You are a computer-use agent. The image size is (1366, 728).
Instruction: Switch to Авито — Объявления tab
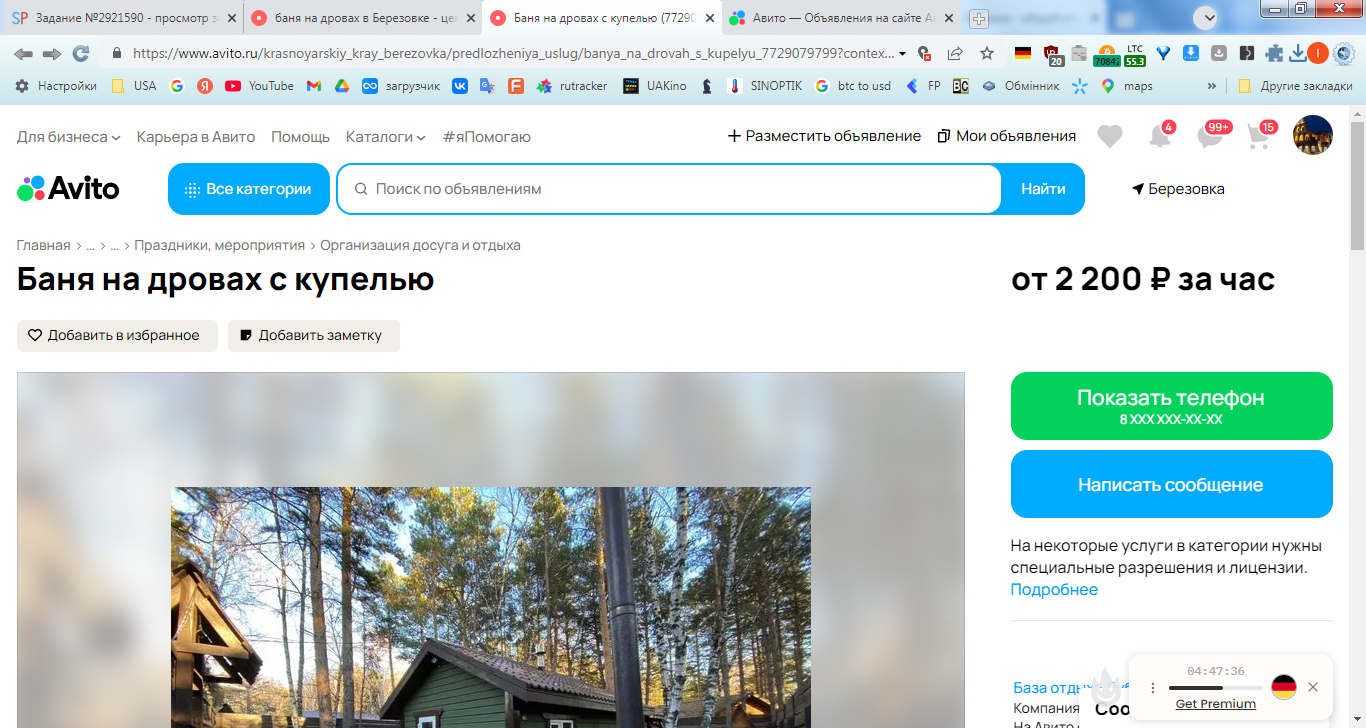tap(842, 18)
